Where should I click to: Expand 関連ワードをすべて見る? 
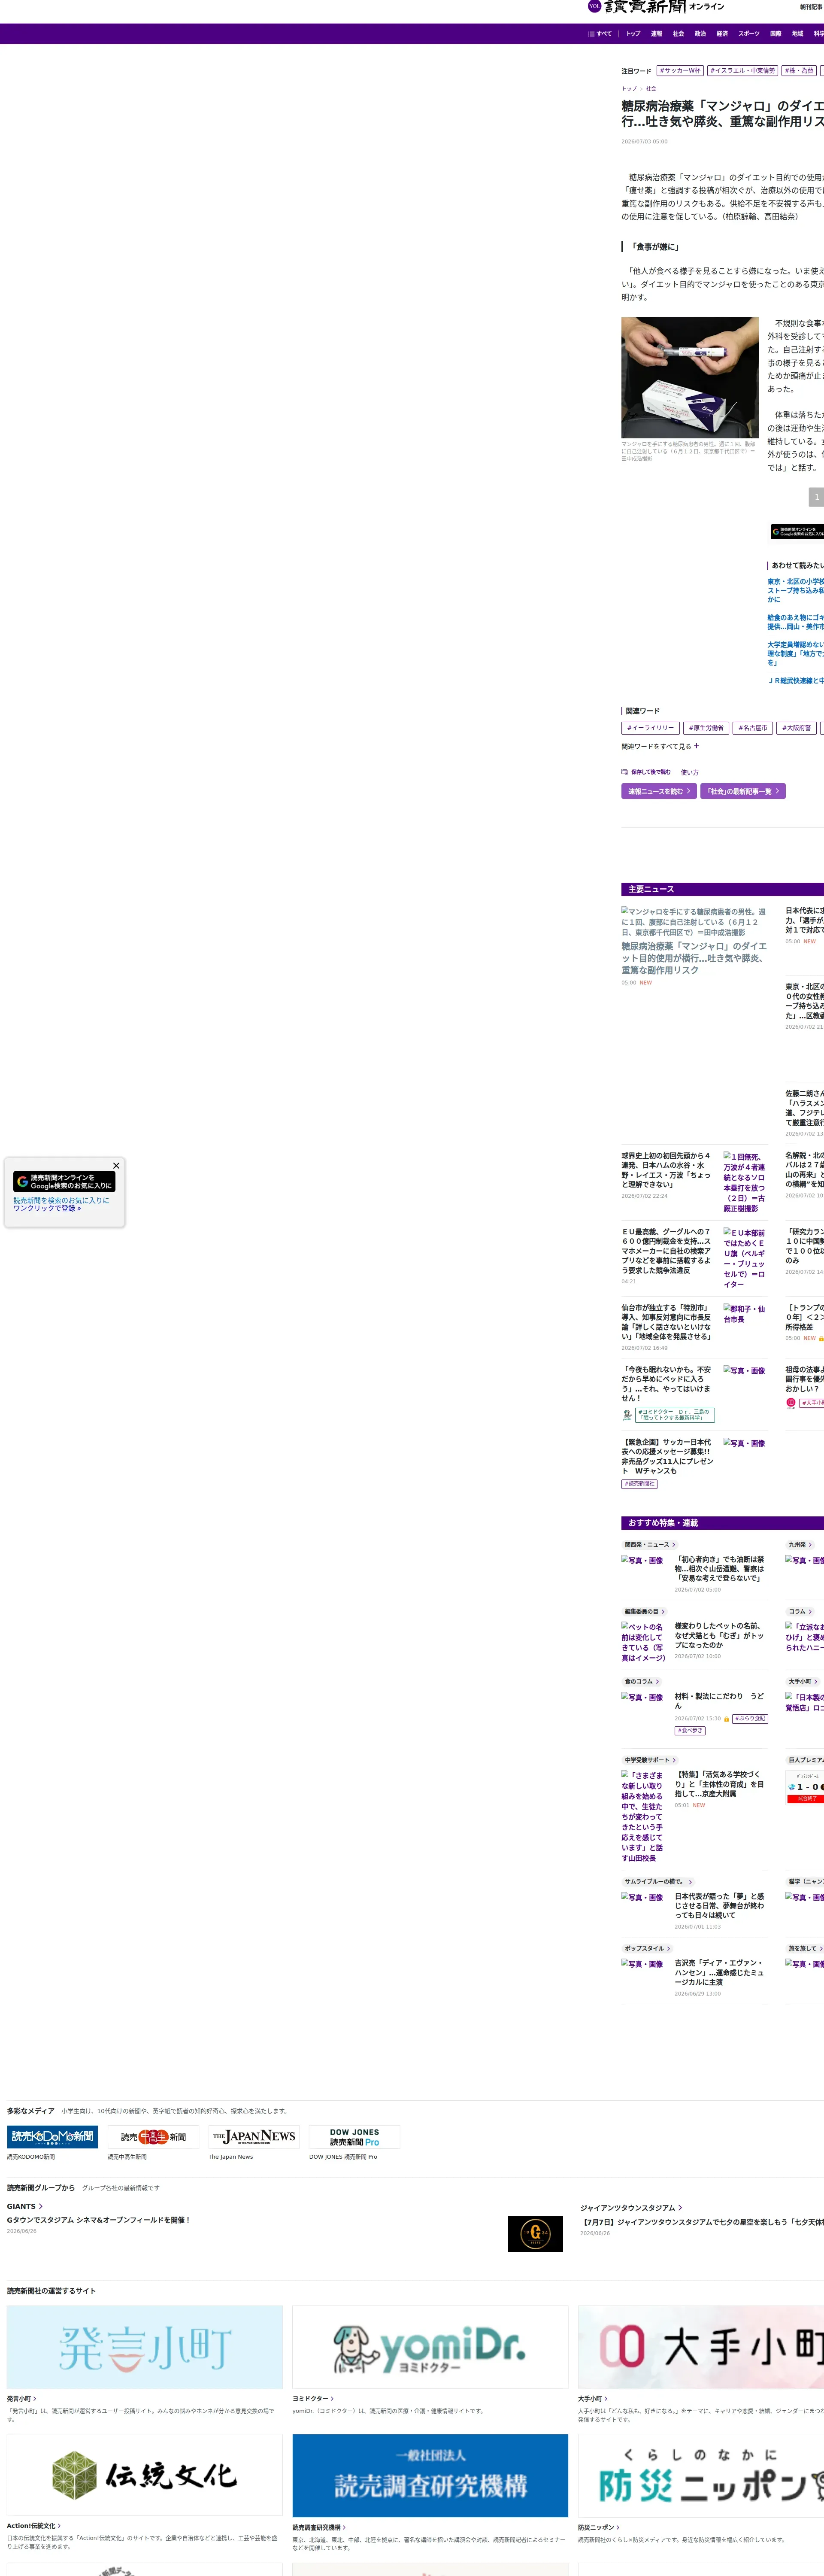[660, 746]
